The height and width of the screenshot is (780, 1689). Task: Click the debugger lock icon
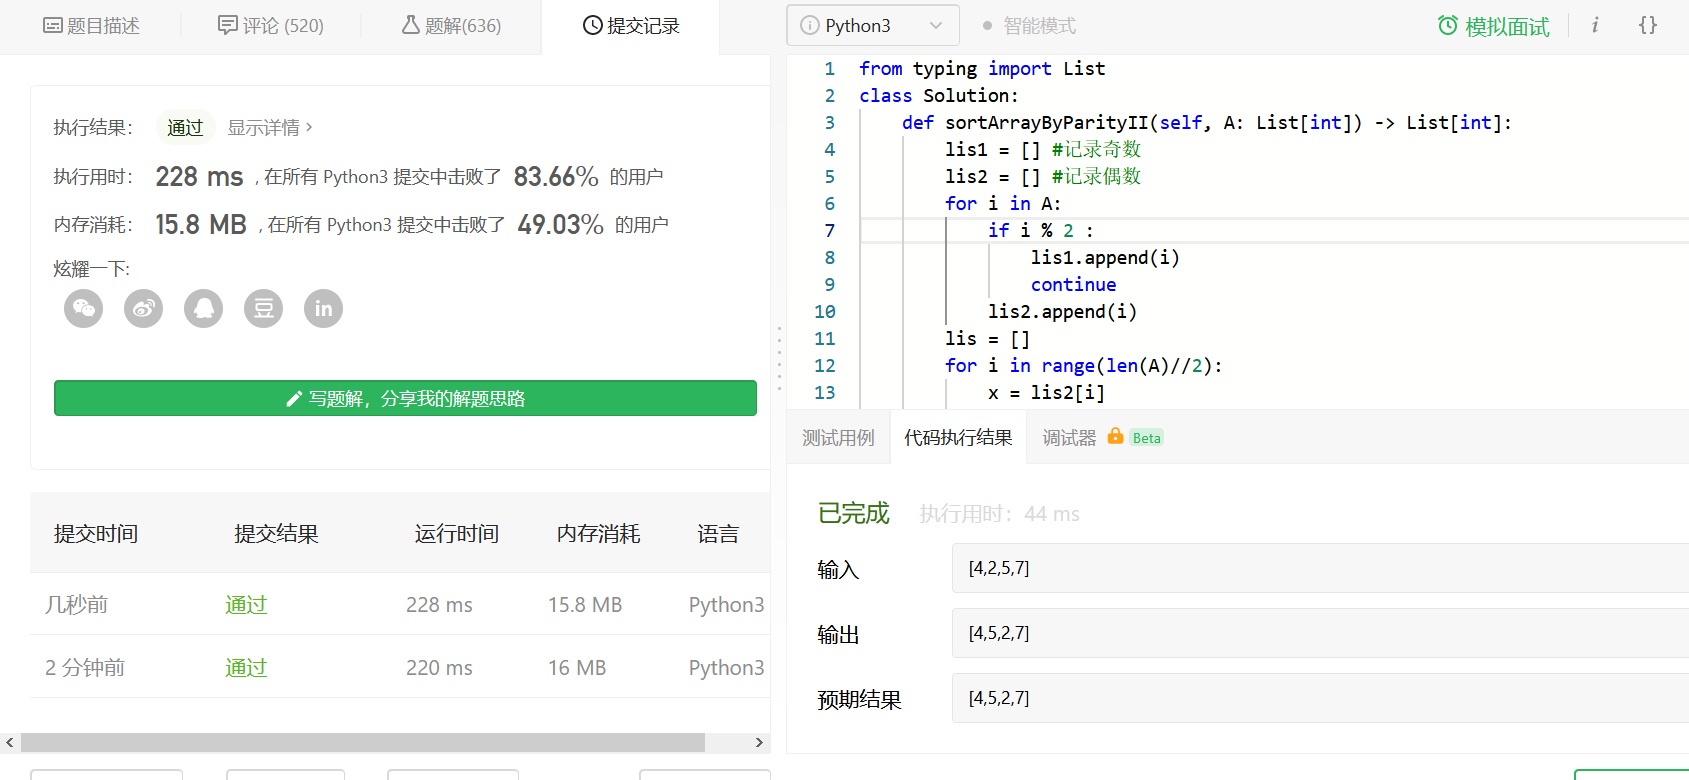click(x=1115, y=436)
